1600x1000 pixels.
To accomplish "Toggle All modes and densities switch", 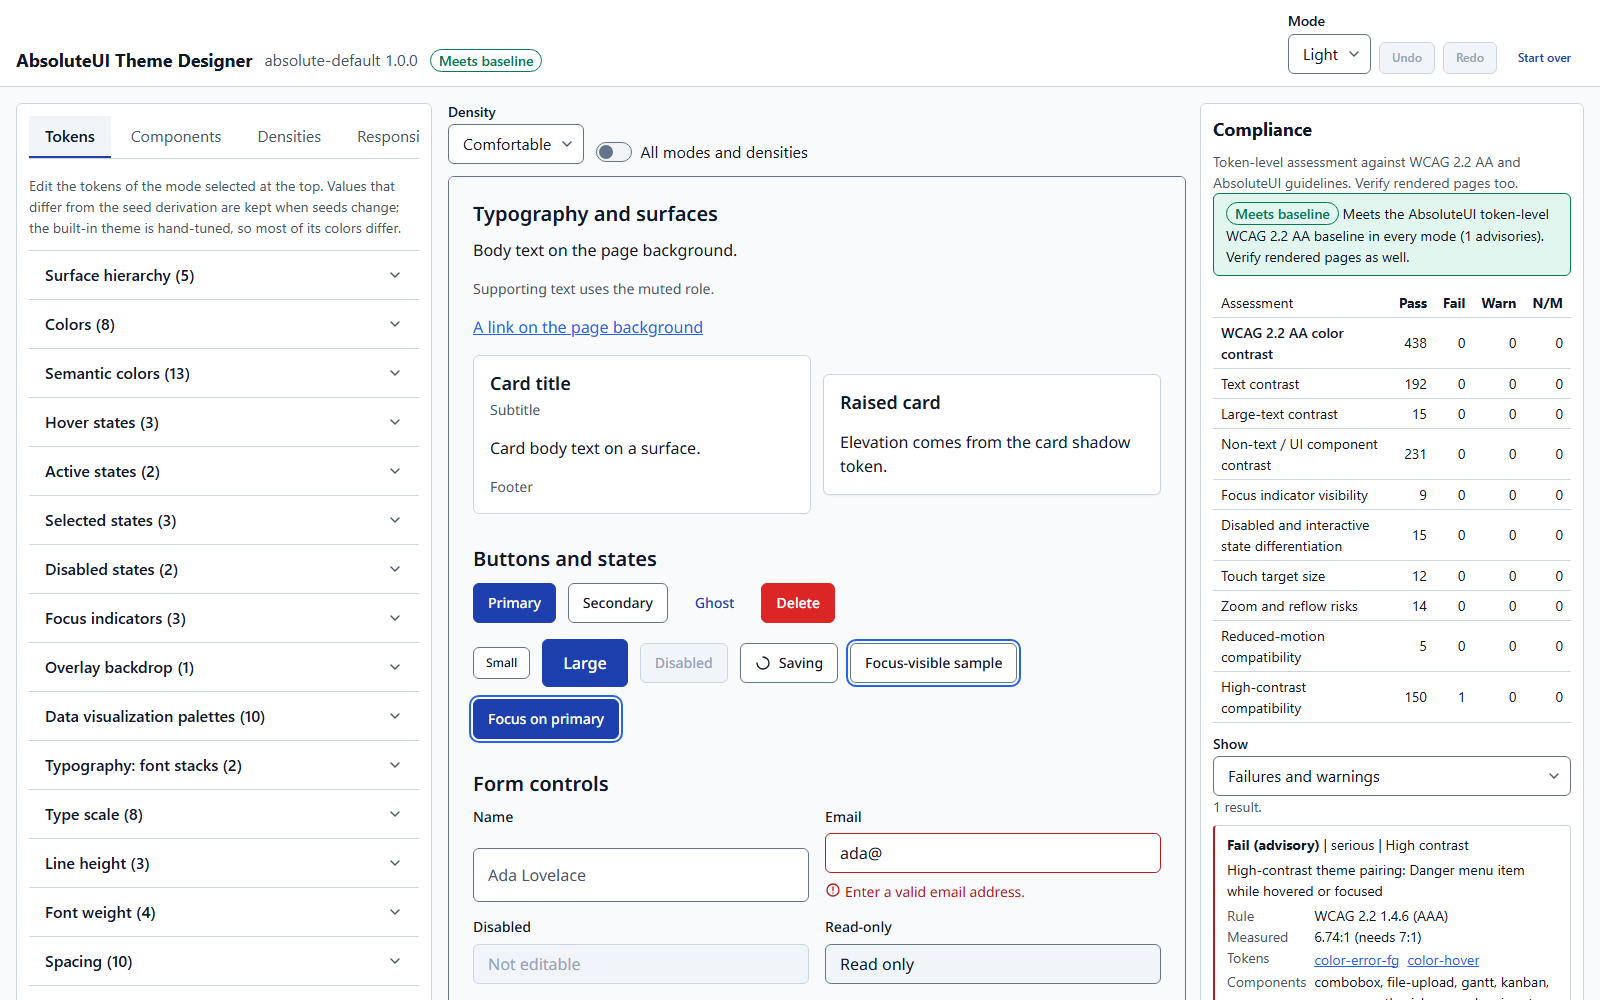I will point(614,152).
